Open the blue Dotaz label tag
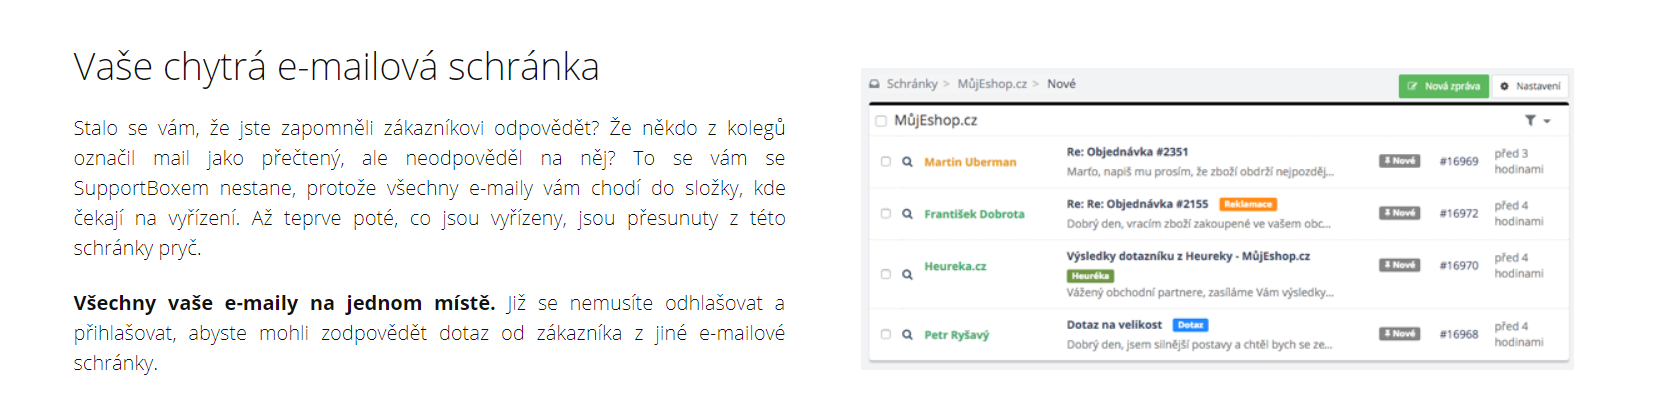1661x416 pixels. [1190, 325]
